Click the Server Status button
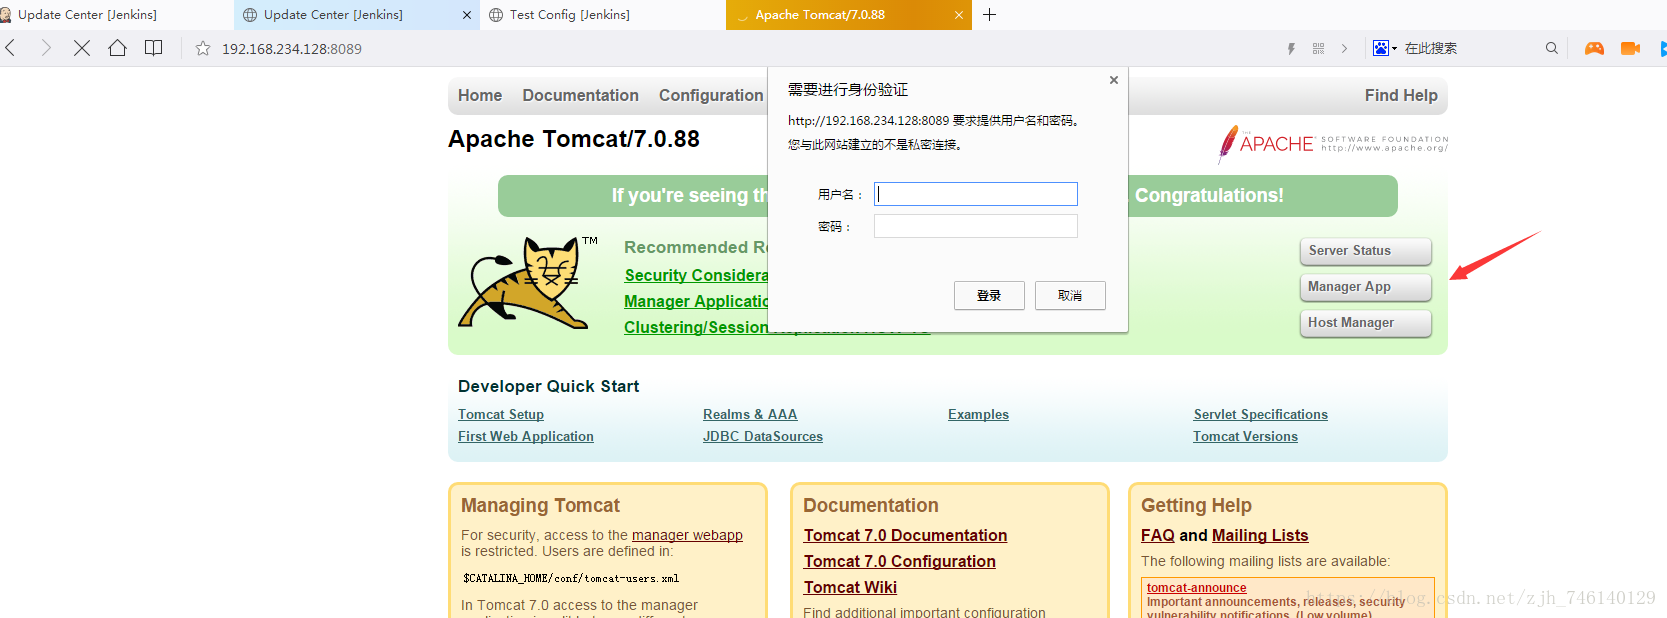 pos(1365,251)
